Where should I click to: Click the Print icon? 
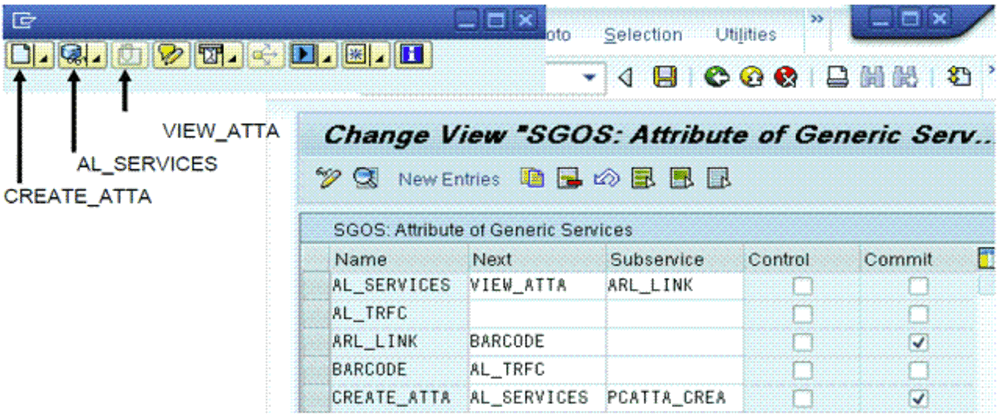837,78
